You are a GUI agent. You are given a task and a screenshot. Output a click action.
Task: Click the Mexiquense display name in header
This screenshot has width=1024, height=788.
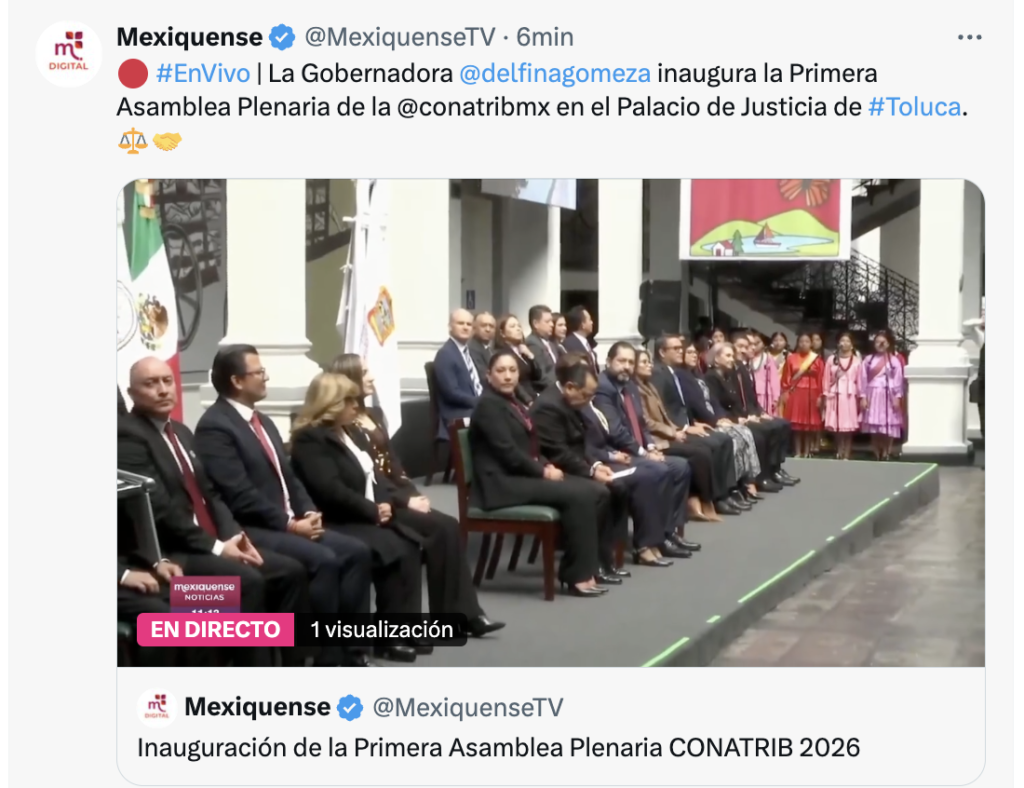coord(189,37)
